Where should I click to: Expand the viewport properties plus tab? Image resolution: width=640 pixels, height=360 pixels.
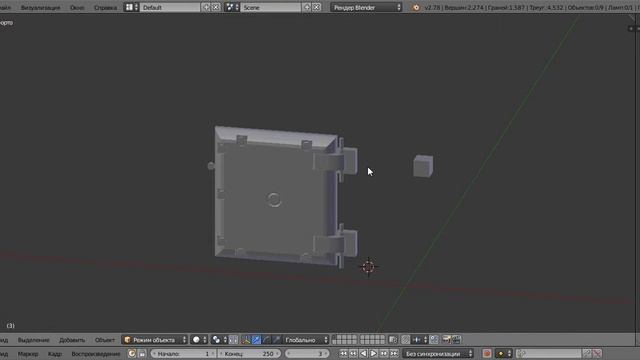point(631,29)
